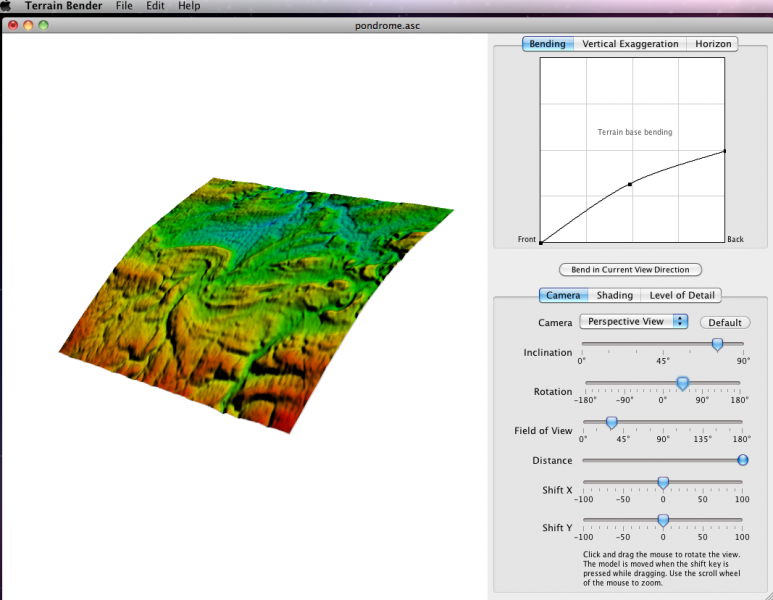The width and height of the screenshot is (773, 600).
Task: Click the Distance slider handle
Action: 742,460
